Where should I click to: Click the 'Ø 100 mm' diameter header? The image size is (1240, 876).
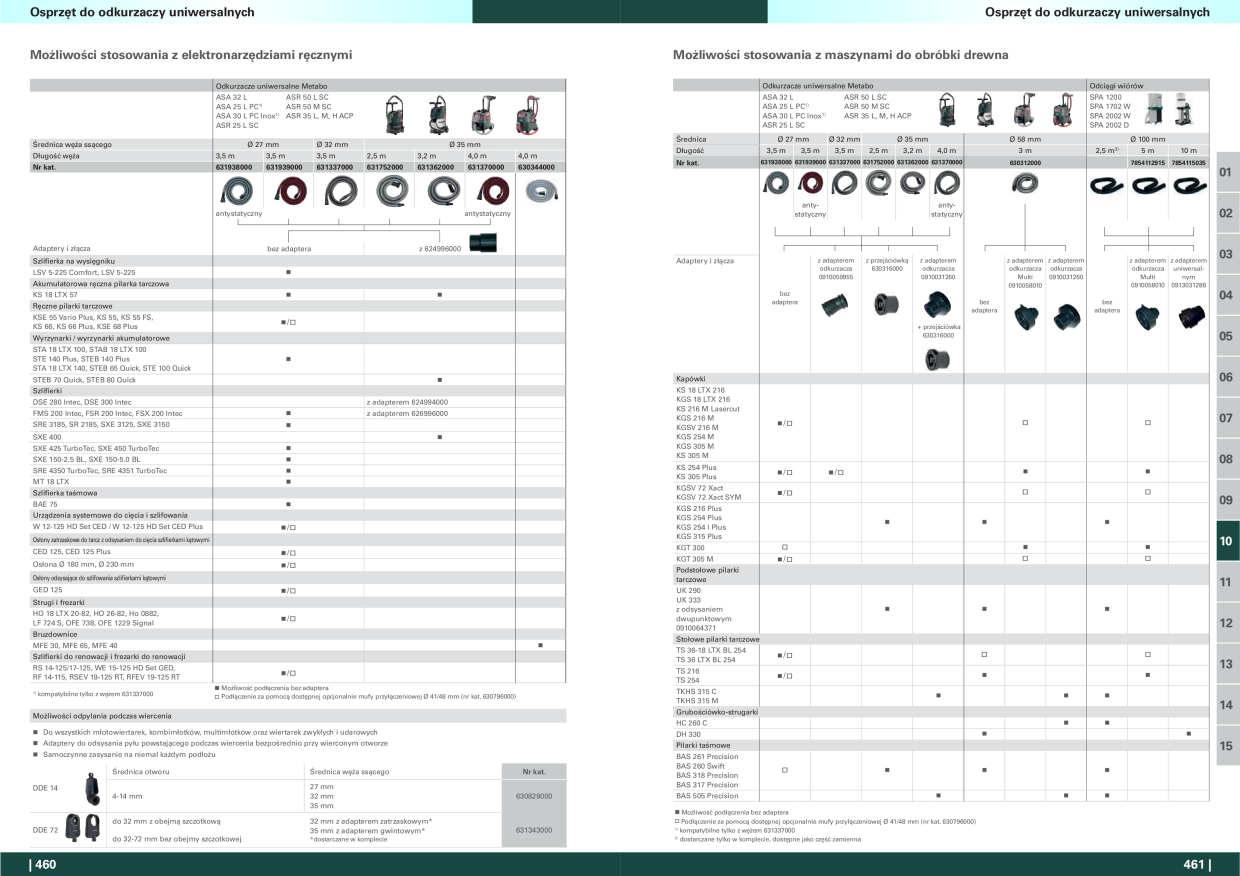[1148, 139]
